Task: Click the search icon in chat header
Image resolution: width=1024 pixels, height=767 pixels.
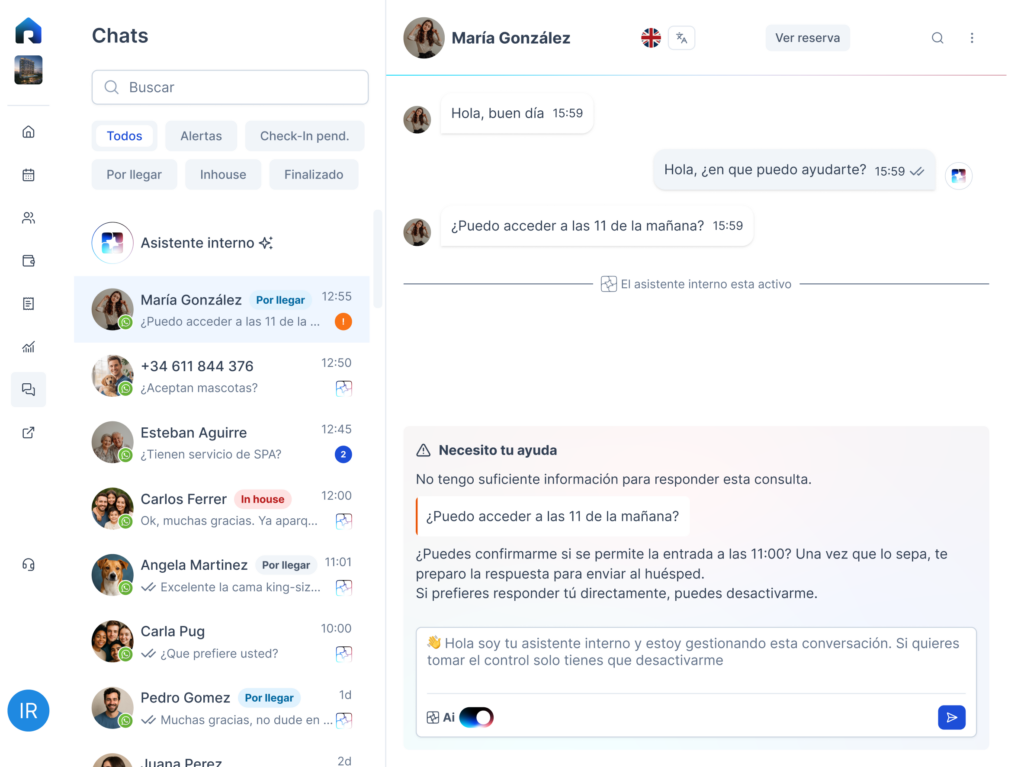Action: (937, 38)
